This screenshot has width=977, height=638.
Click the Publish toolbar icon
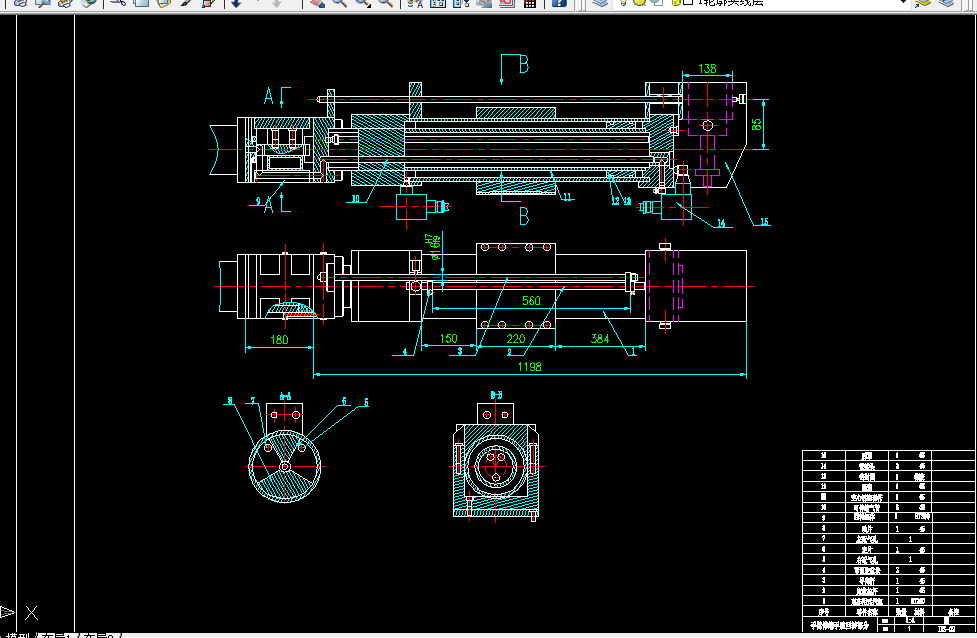click(65, 2)
